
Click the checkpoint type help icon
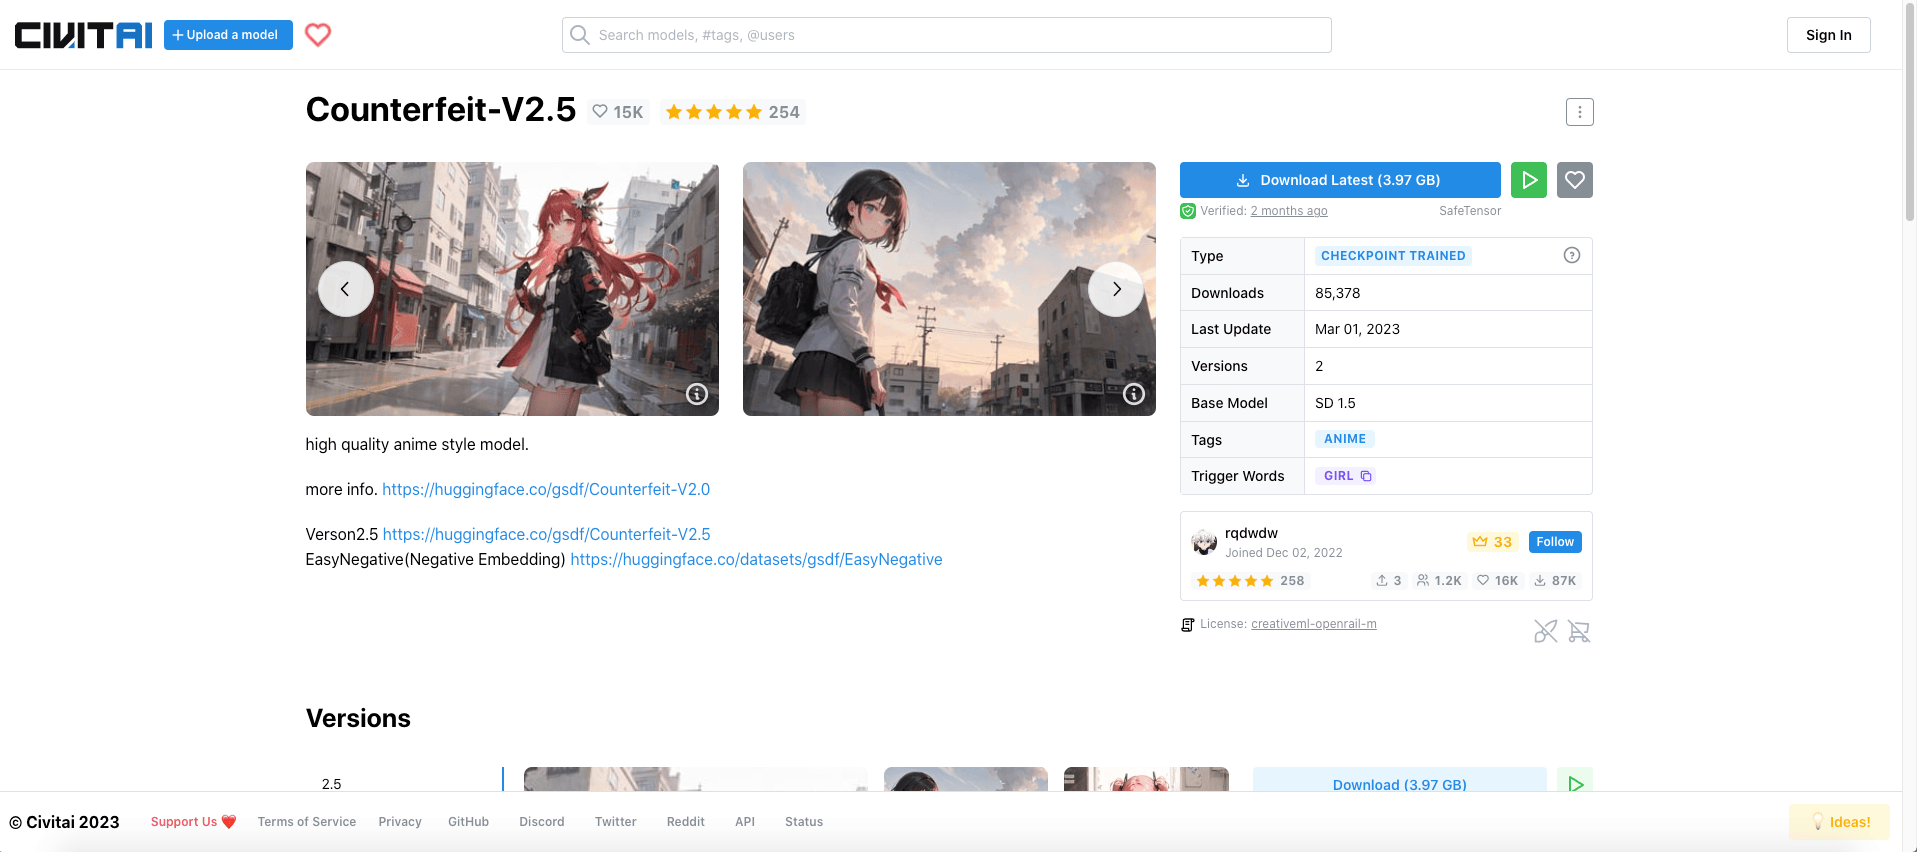1571,255
